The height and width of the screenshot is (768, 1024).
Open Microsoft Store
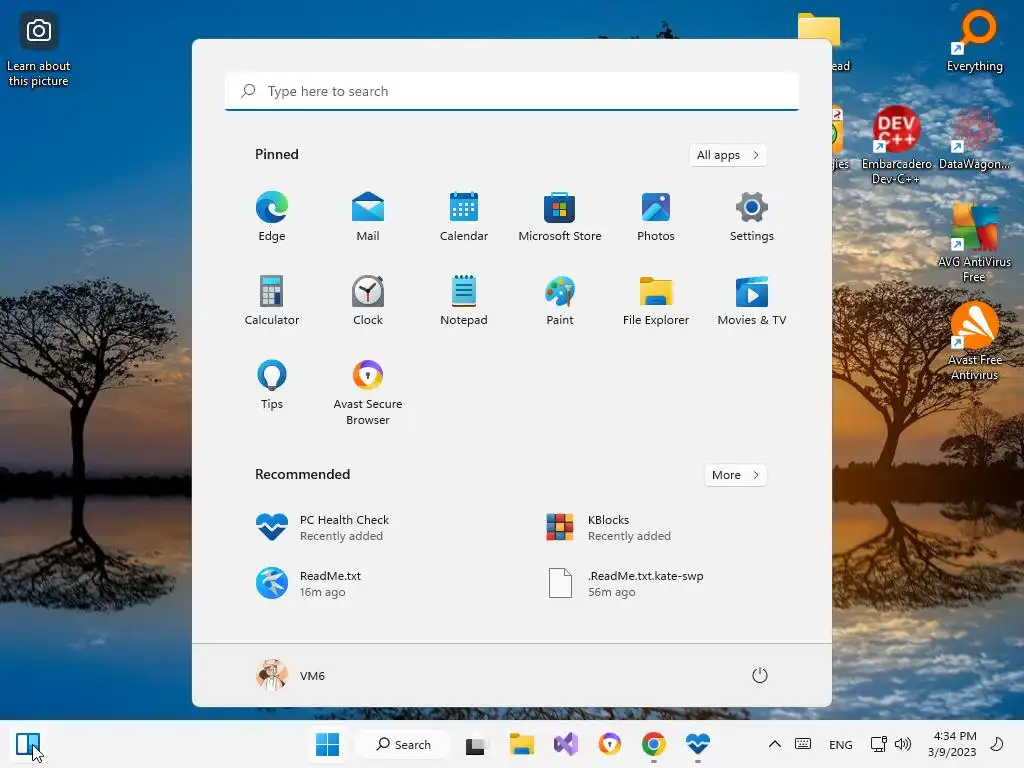(x=560, y=217)
